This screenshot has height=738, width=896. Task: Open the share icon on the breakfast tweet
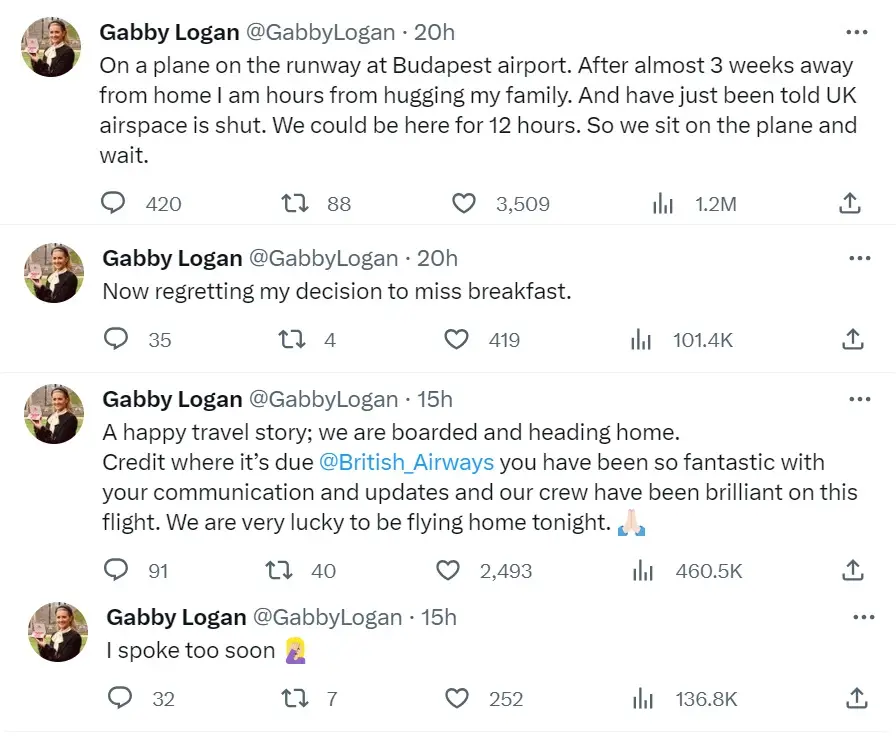pyautogui.click(x=851, y=339)
